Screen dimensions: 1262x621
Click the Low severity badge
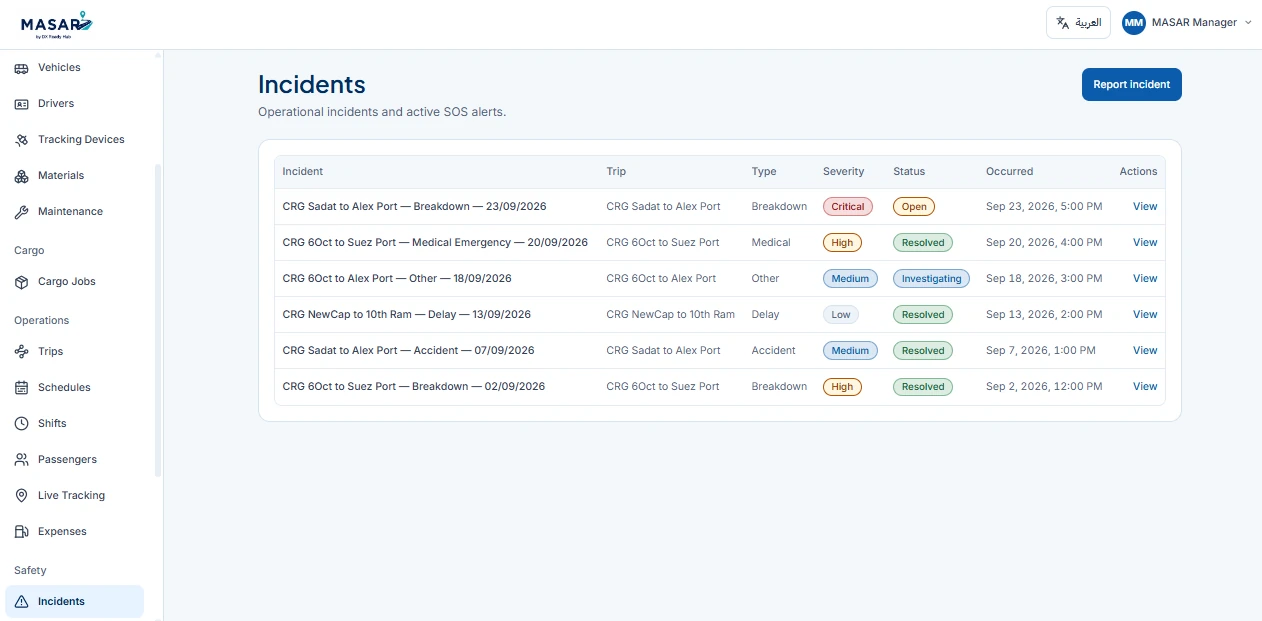pos(841,315)
